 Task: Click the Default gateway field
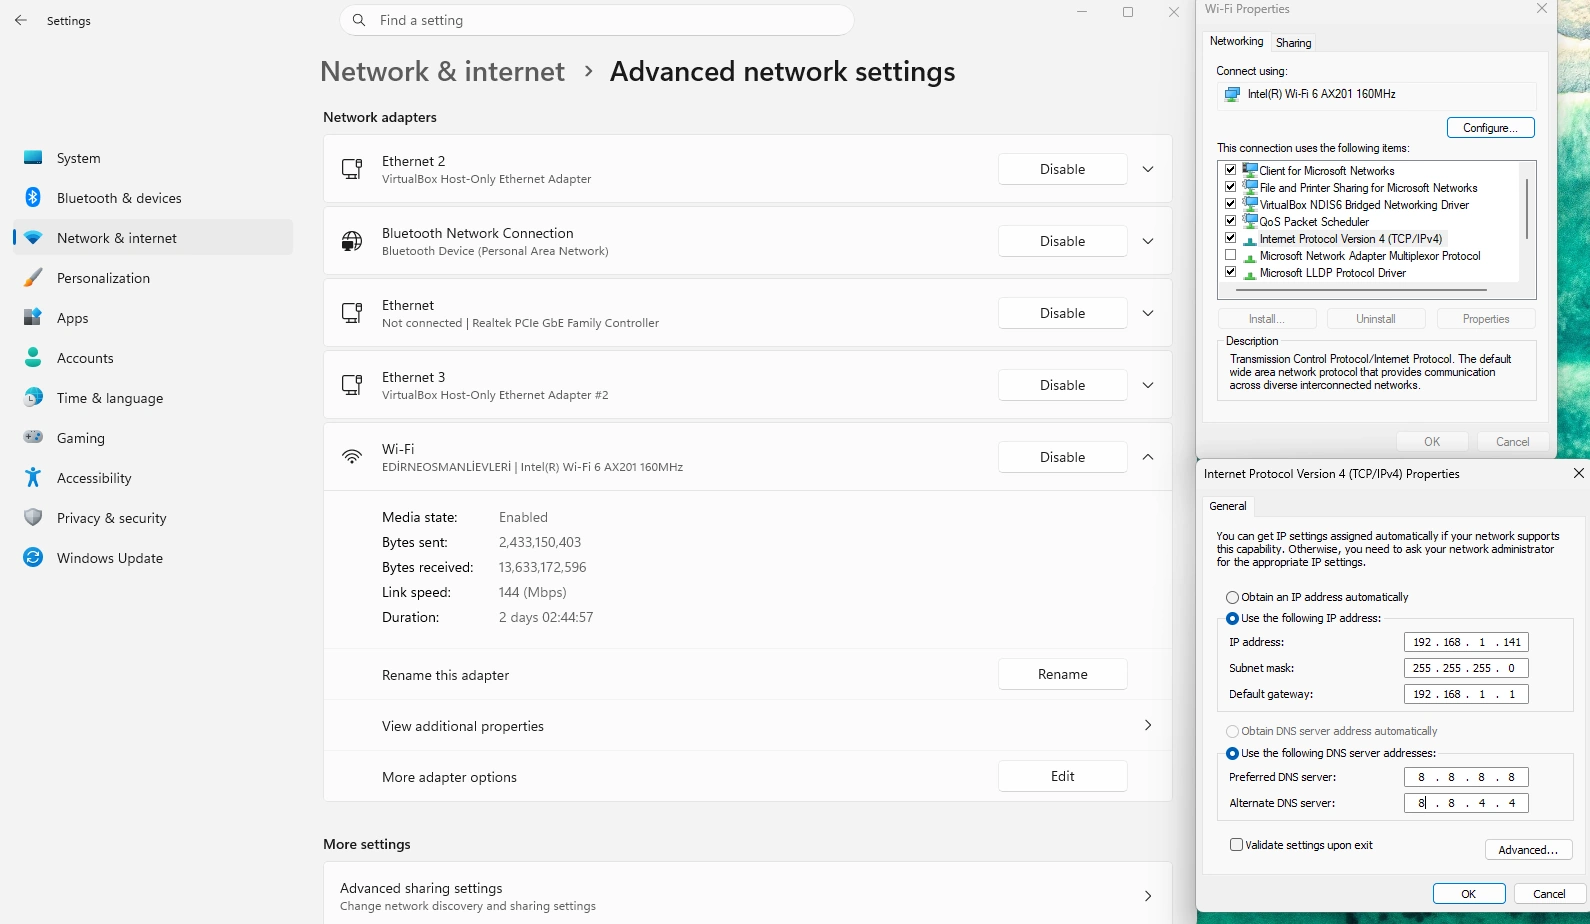1466,694
